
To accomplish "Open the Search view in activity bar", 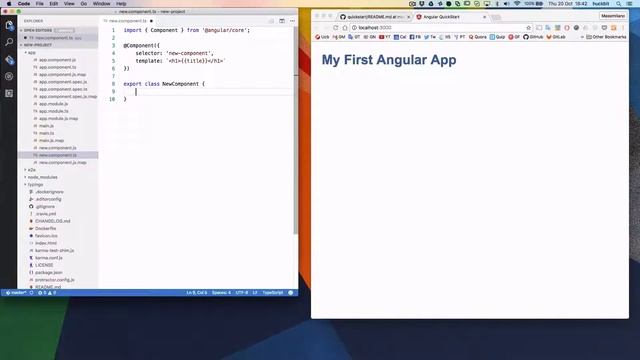I will [9, 42].
